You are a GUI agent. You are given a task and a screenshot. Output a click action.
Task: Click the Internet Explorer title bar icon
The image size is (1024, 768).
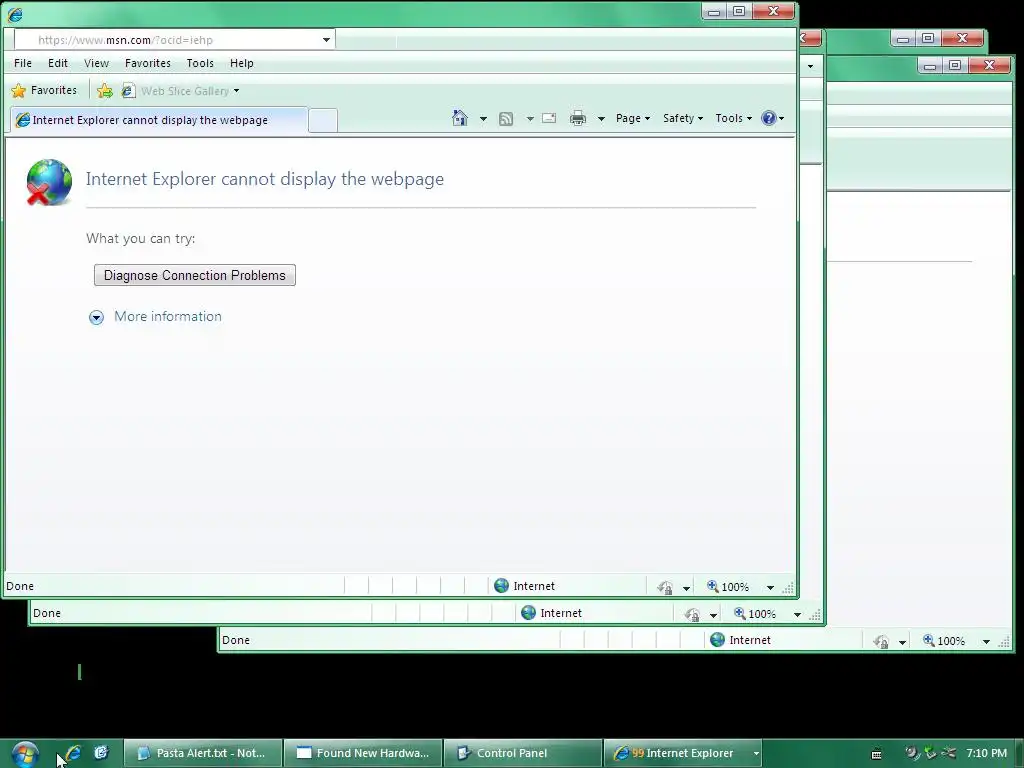pos(15,14)
